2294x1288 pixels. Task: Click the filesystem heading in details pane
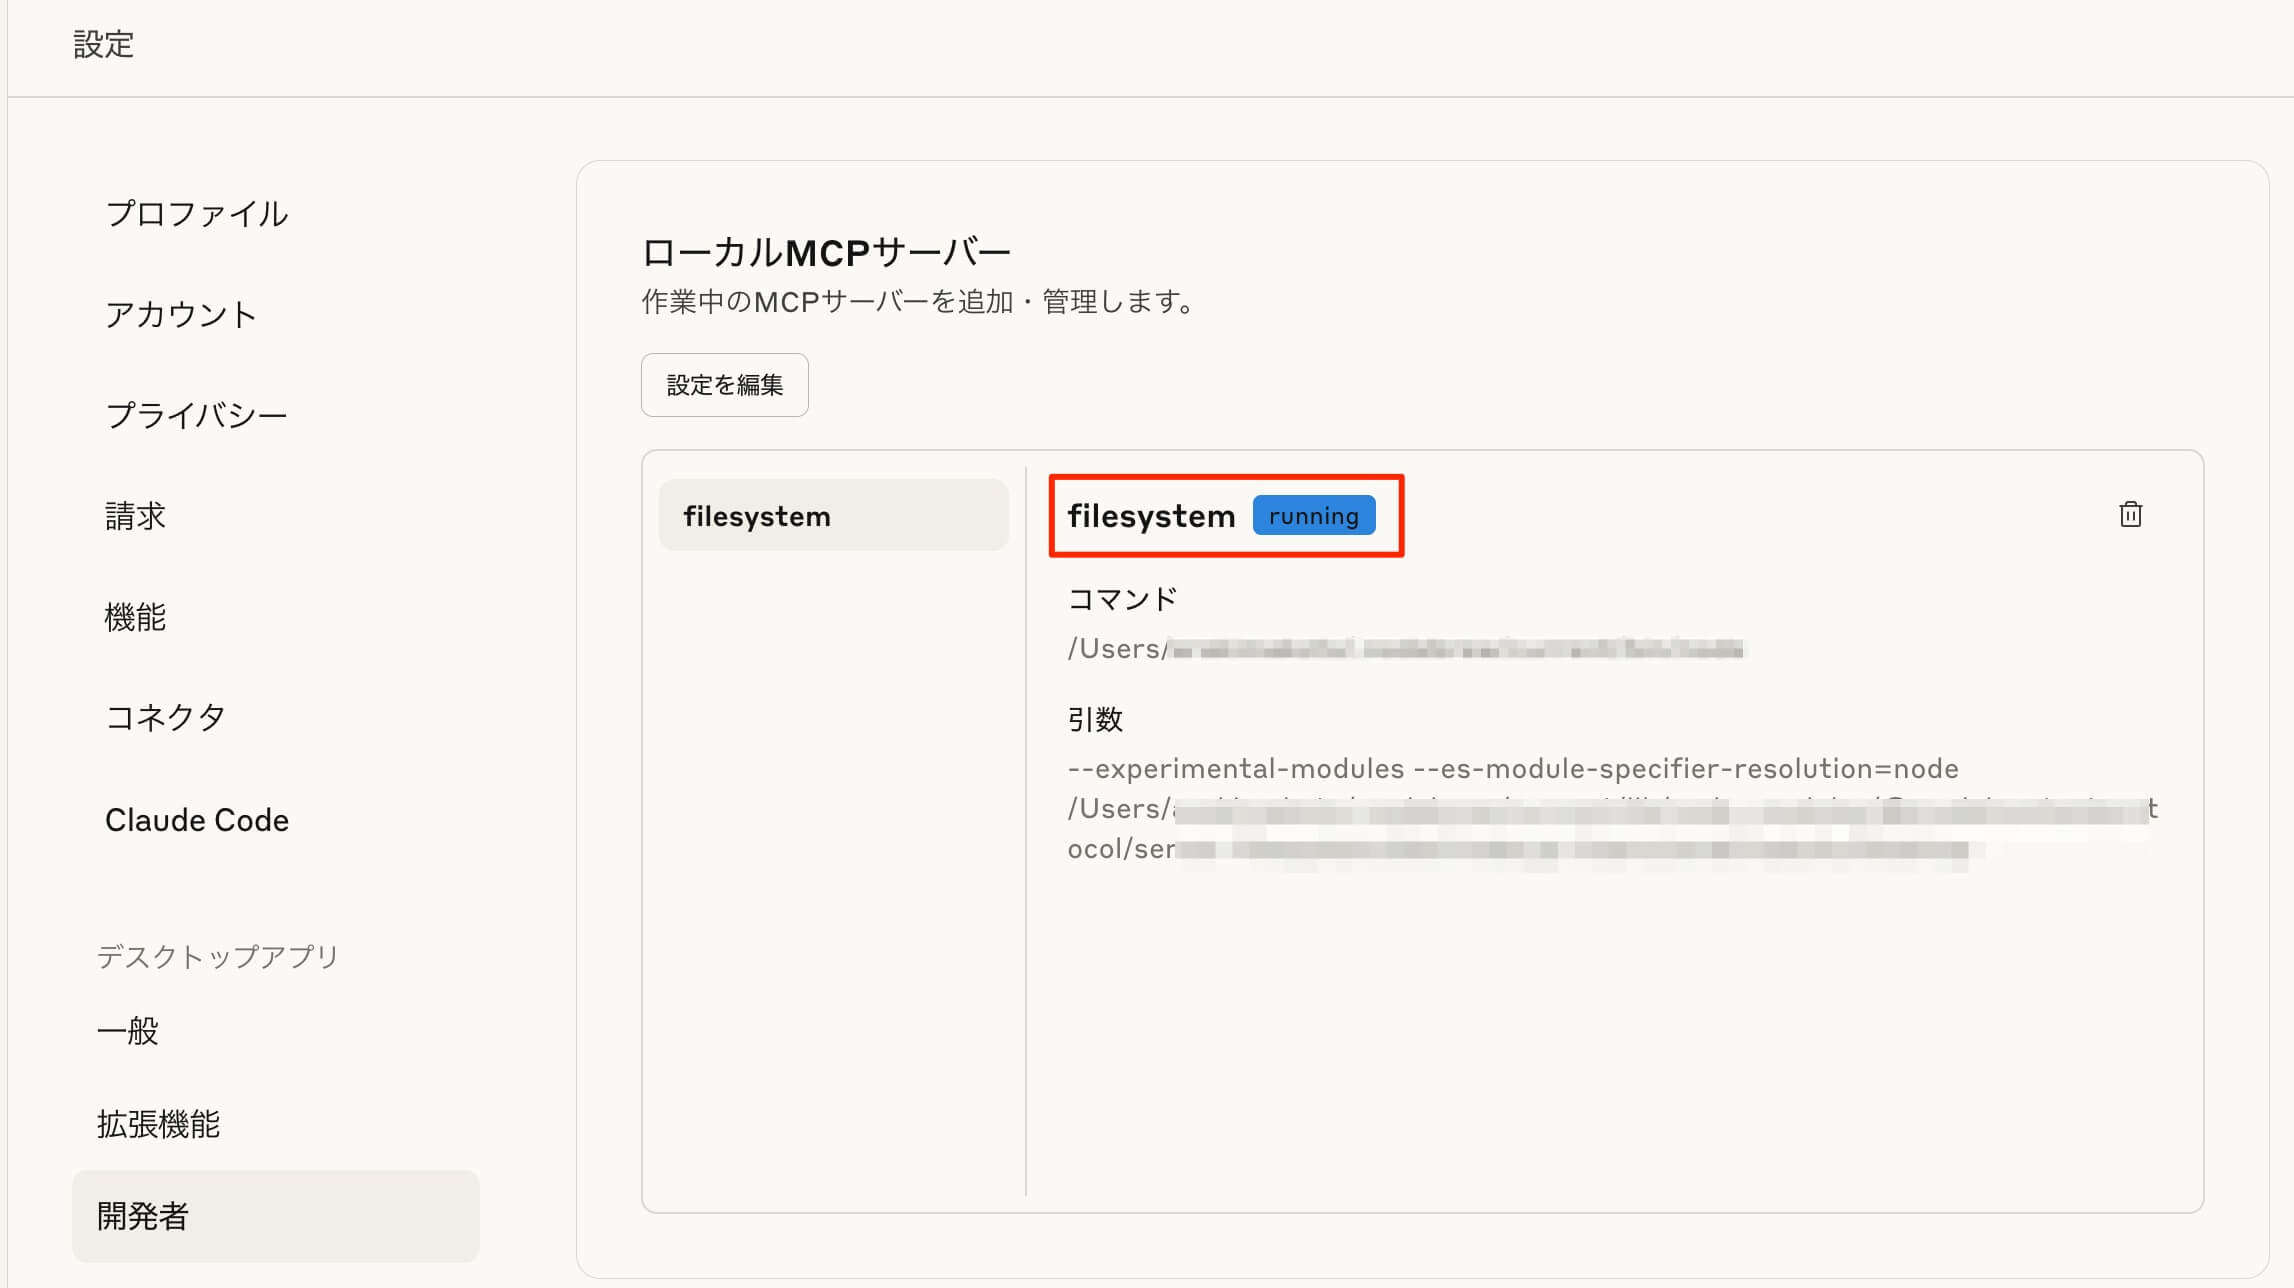[1151, 516]
